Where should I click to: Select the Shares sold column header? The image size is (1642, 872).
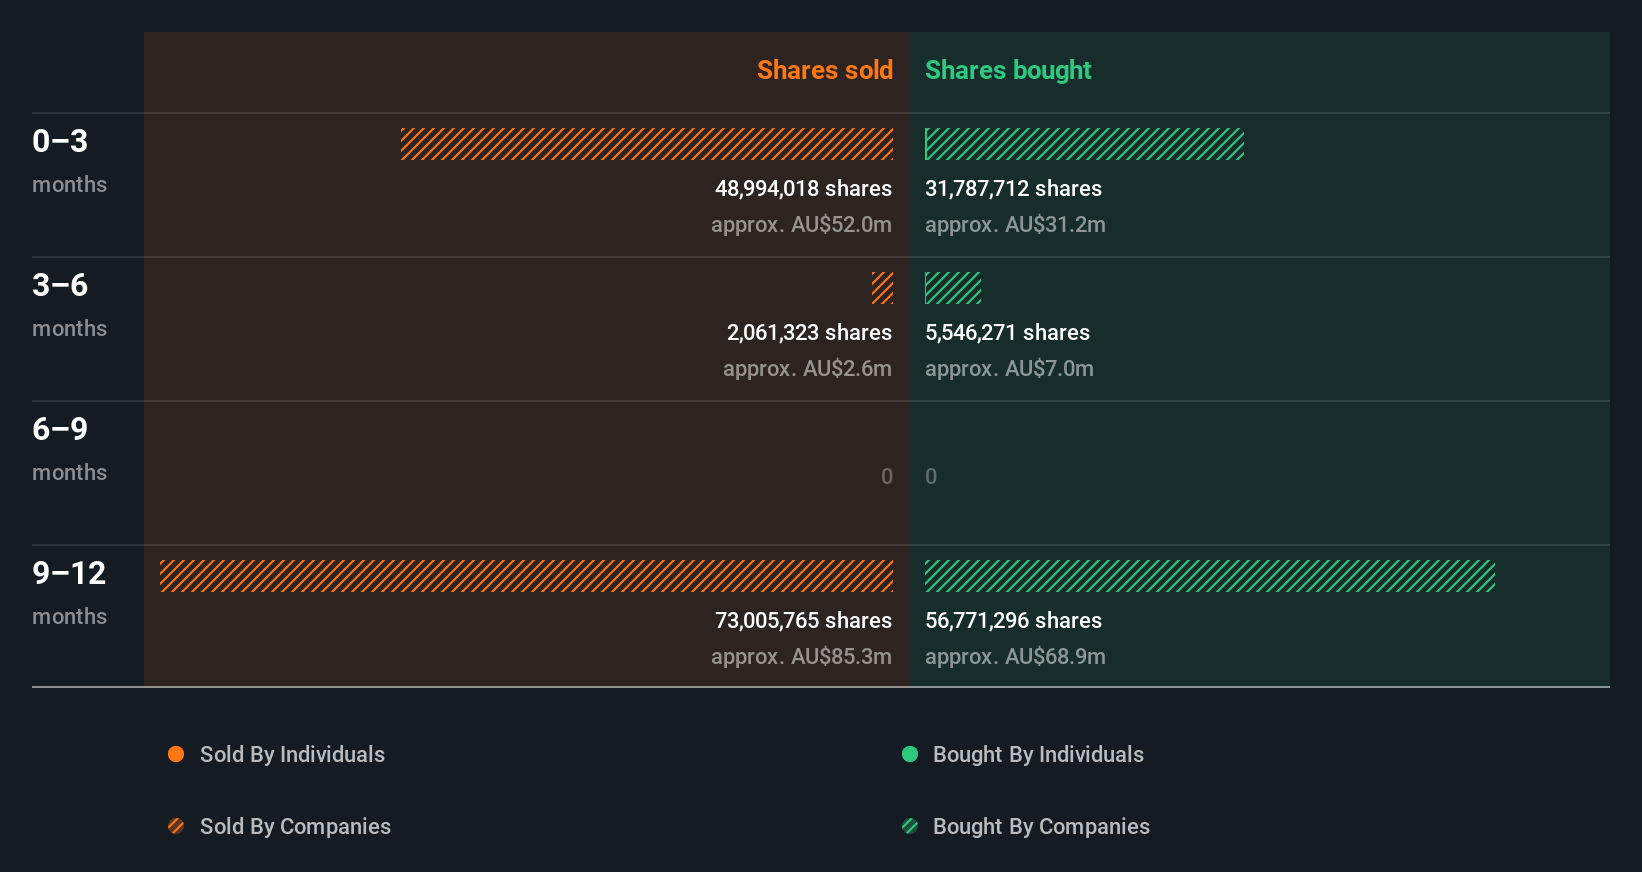tap(825, 70)
